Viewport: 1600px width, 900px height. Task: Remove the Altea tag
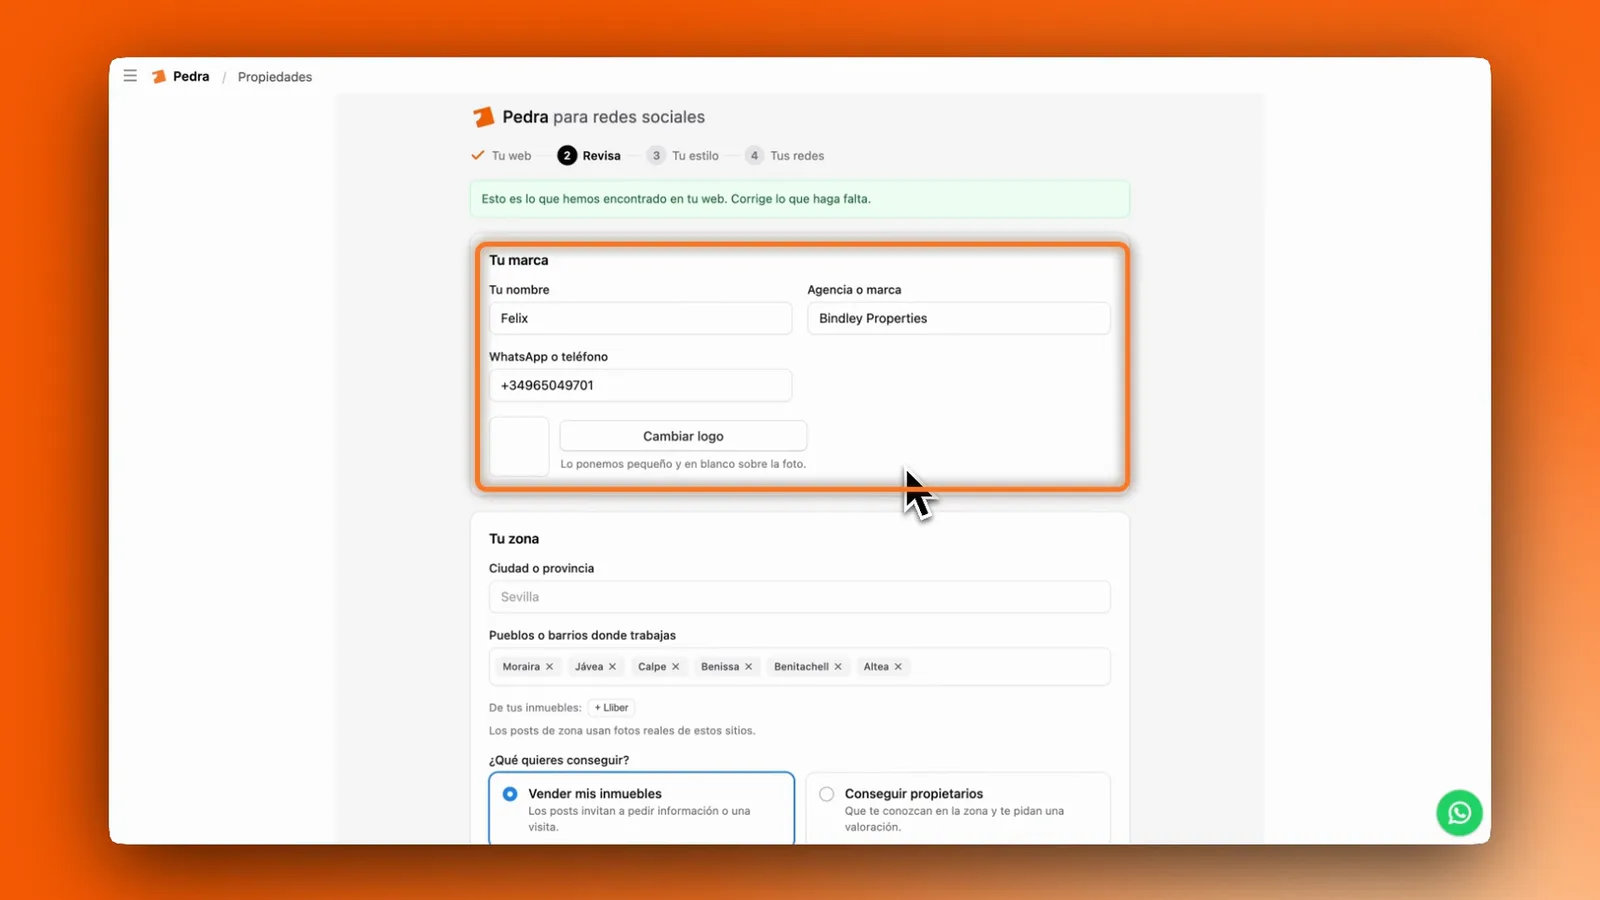(x=898, y=667)
